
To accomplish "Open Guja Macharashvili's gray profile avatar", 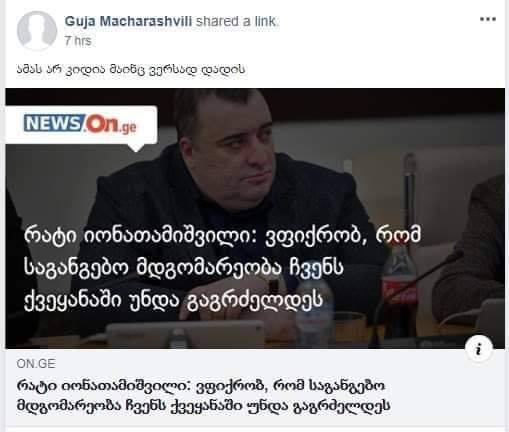I will point(37,31).
